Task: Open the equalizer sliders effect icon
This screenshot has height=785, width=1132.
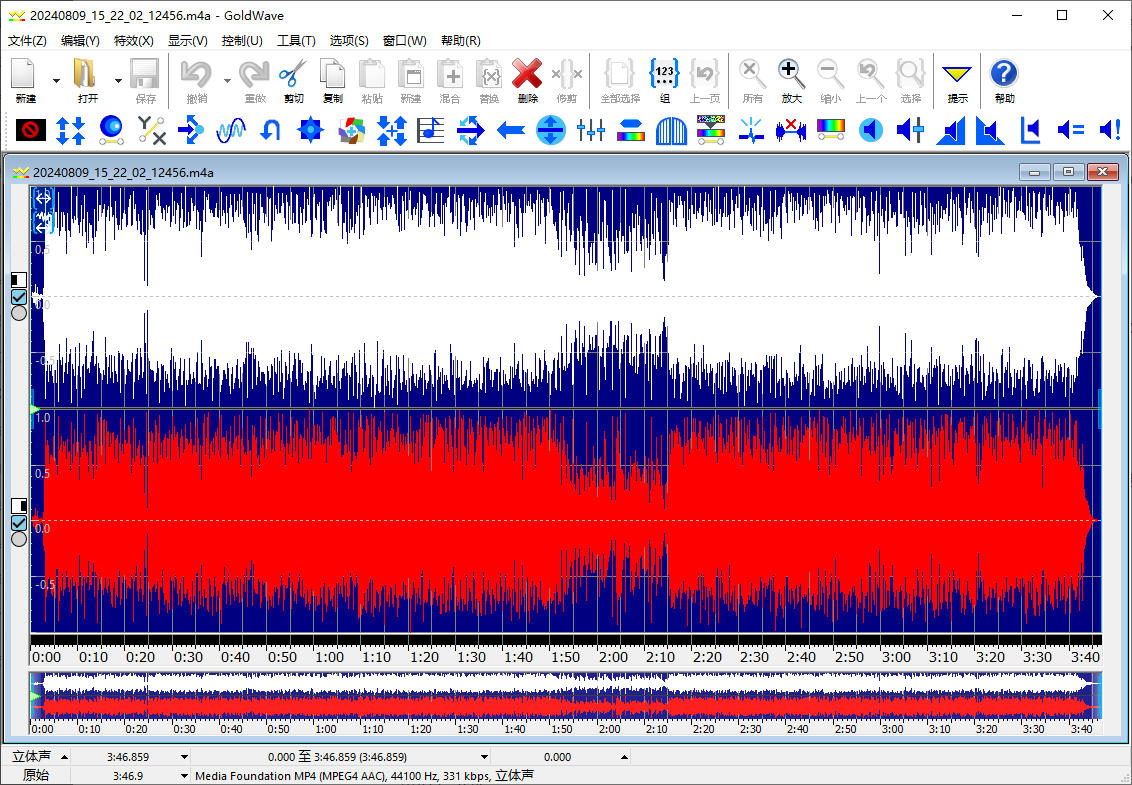Action: coord(591,129)
